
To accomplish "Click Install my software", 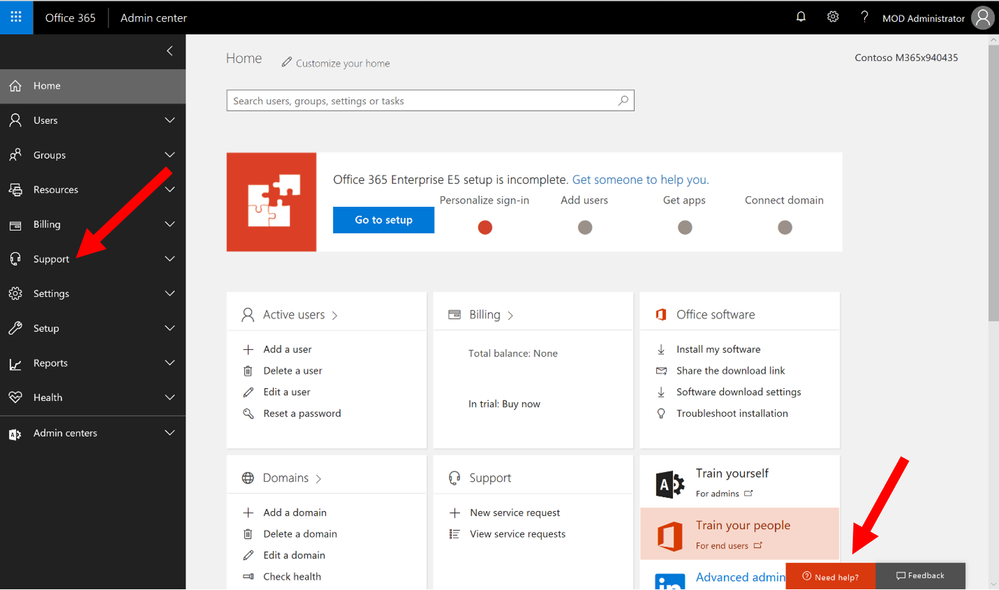I will 718,349.
